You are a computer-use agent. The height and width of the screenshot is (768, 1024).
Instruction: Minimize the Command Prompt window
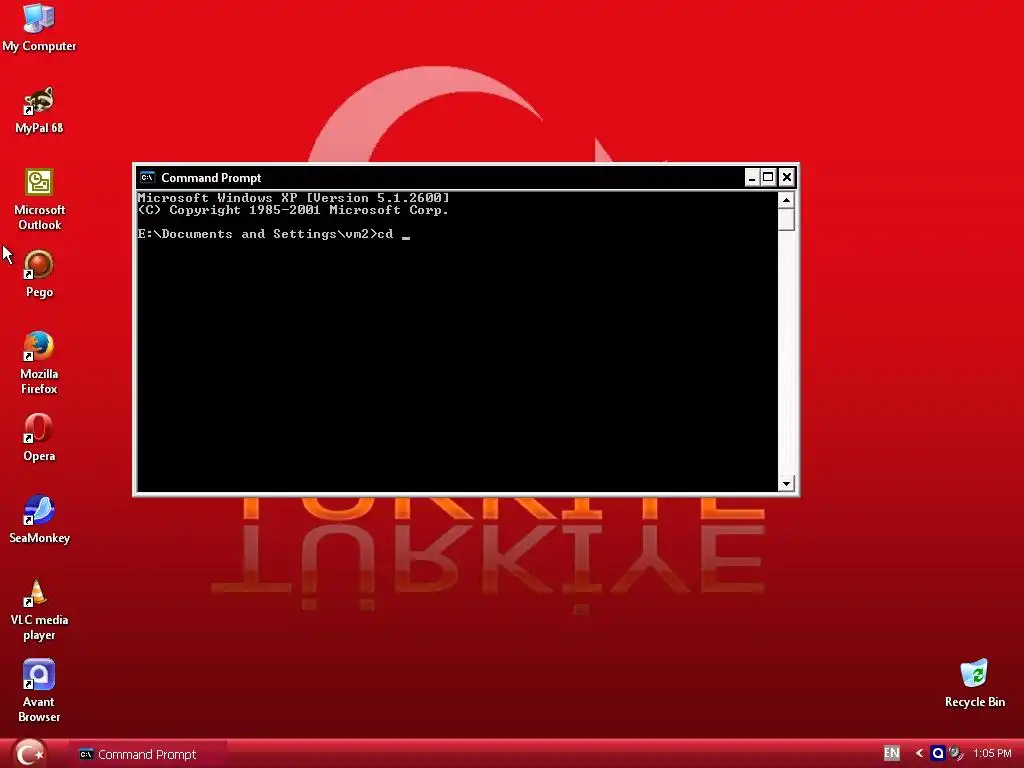click(x=752, y=177)
